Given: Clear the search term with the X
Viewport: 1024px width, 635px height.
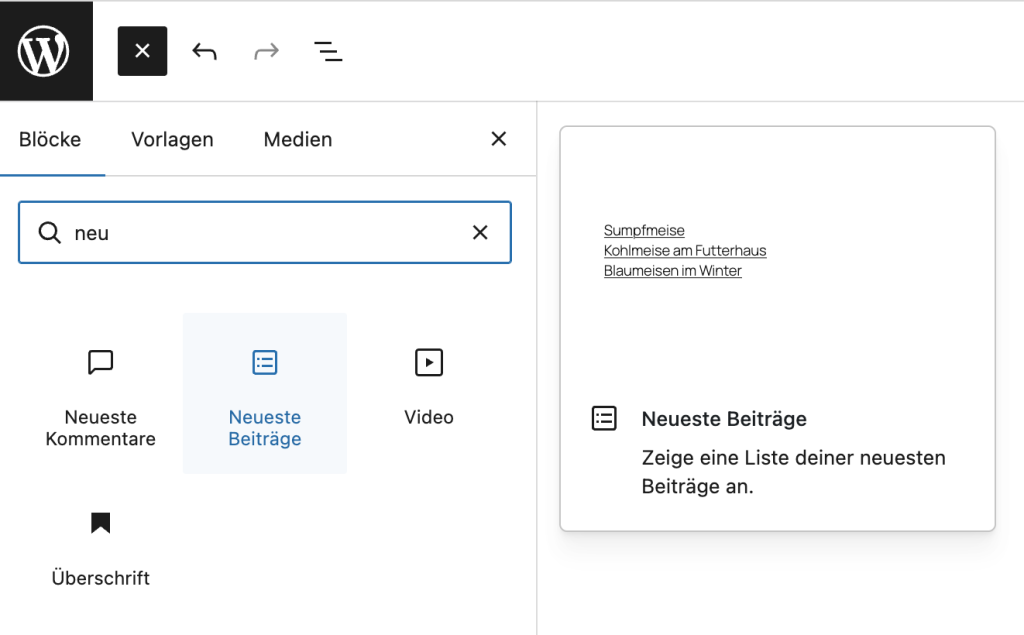Looking at the screenshot, I should point(480,232).
